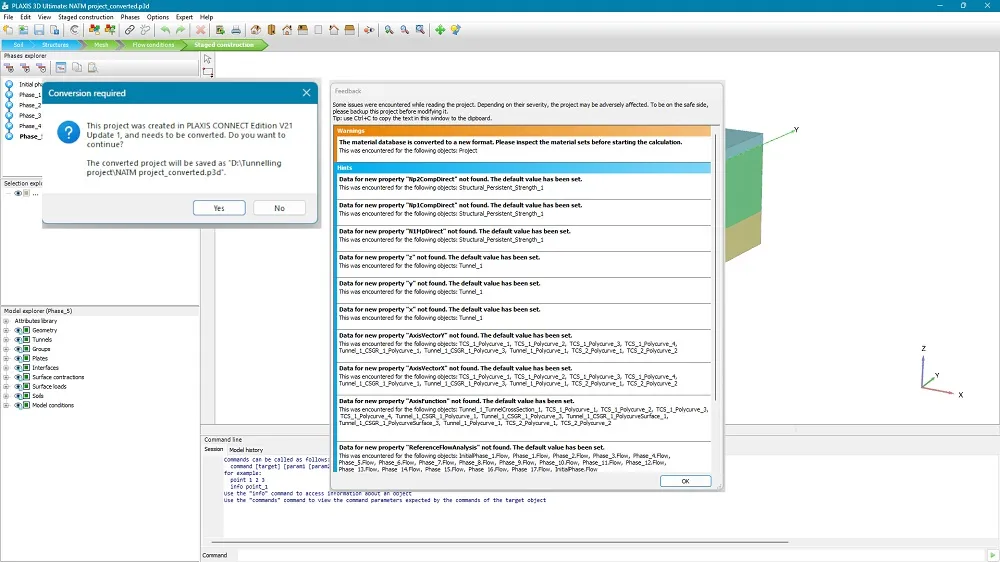Viewport: 1000px width, 562px height.
Task: Expand the Attributes library tree node
Action: [x=6, y=321]
